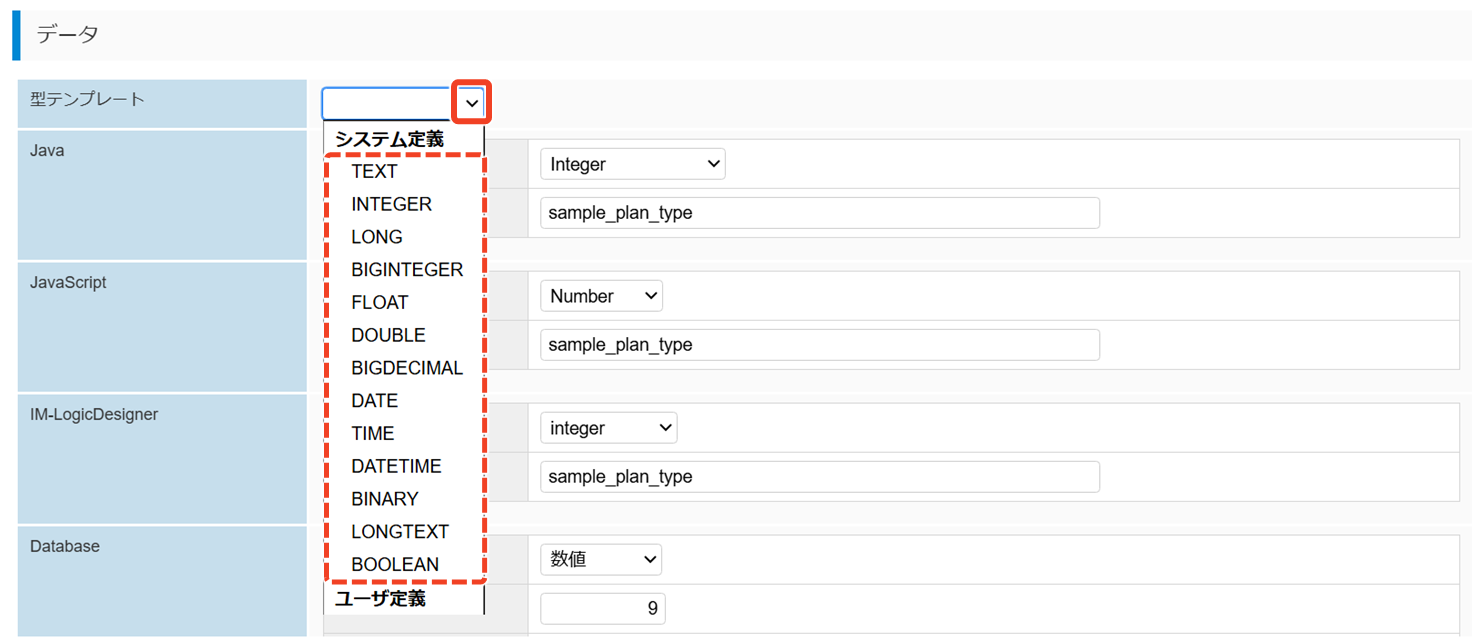Click the Java sample_plan_type text field

[x=819, y=213]
